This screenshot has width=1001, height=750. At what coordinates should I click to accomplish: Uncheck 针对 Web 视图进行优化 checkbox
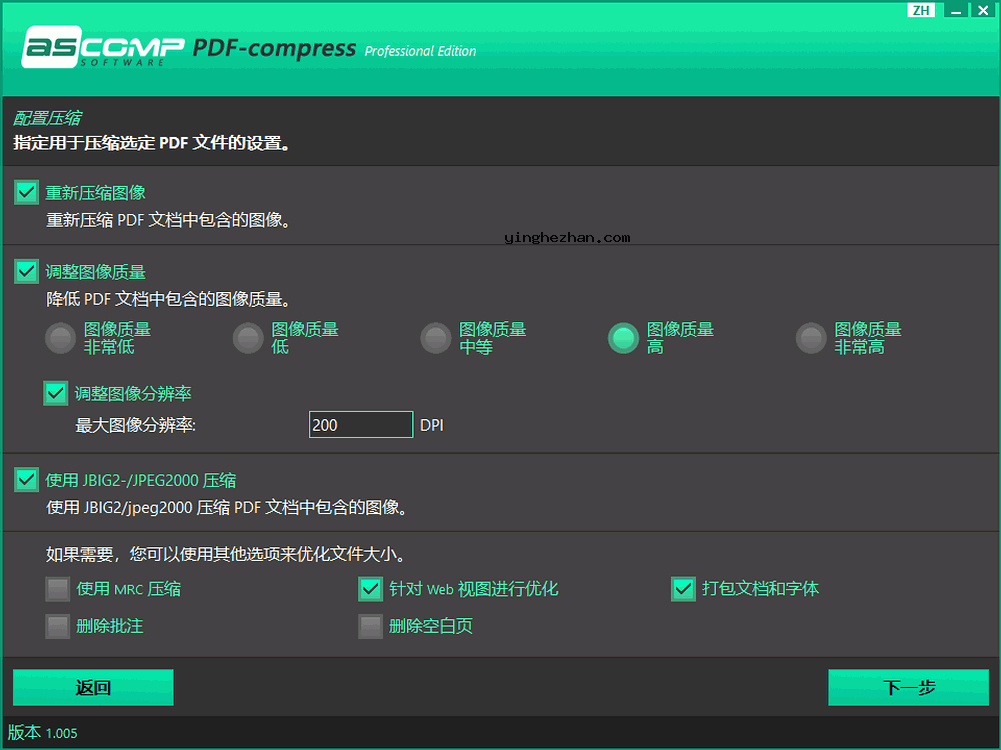pyautogui.click(x=370, y=589)
